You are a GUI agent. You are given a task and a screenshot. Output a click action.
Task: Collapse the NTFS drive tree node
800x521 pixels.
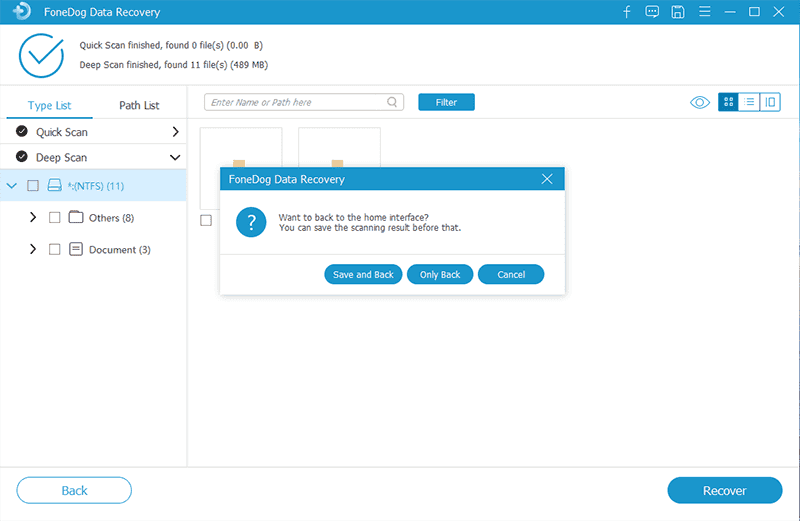click(11, 186)
